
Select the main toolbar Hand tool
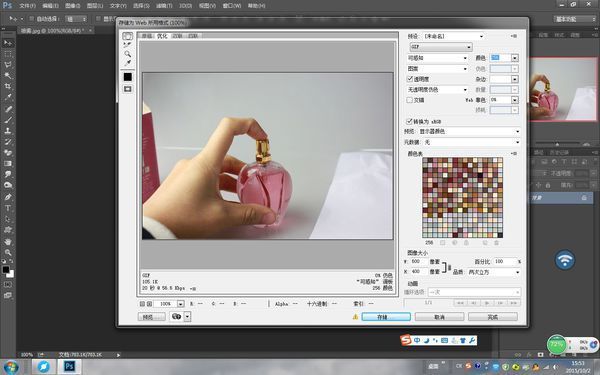(x=8, y=242)
